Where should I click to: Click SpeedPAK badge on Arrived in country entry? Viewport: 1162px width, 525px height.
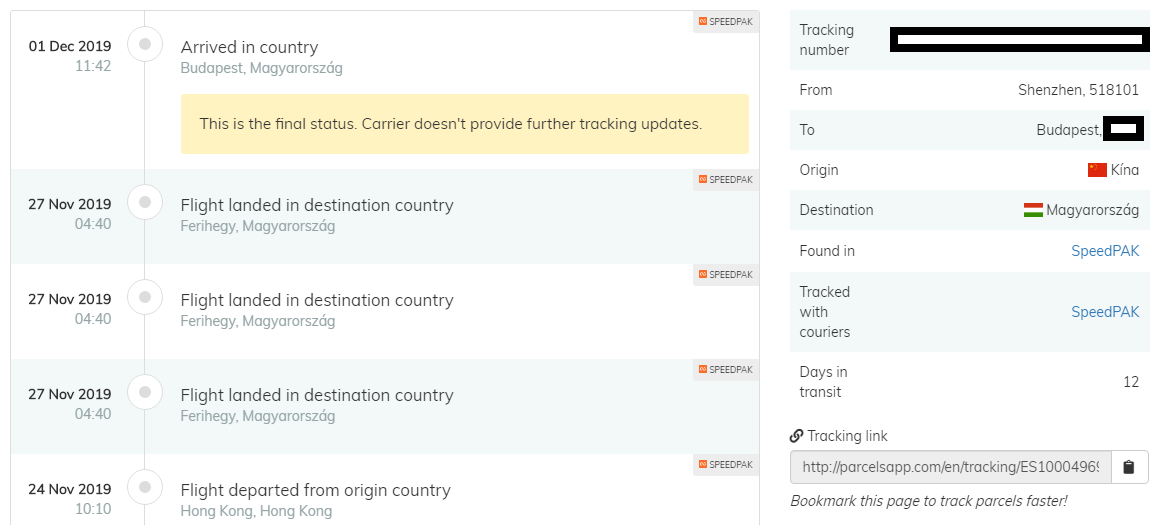click(x=726, y=21)
